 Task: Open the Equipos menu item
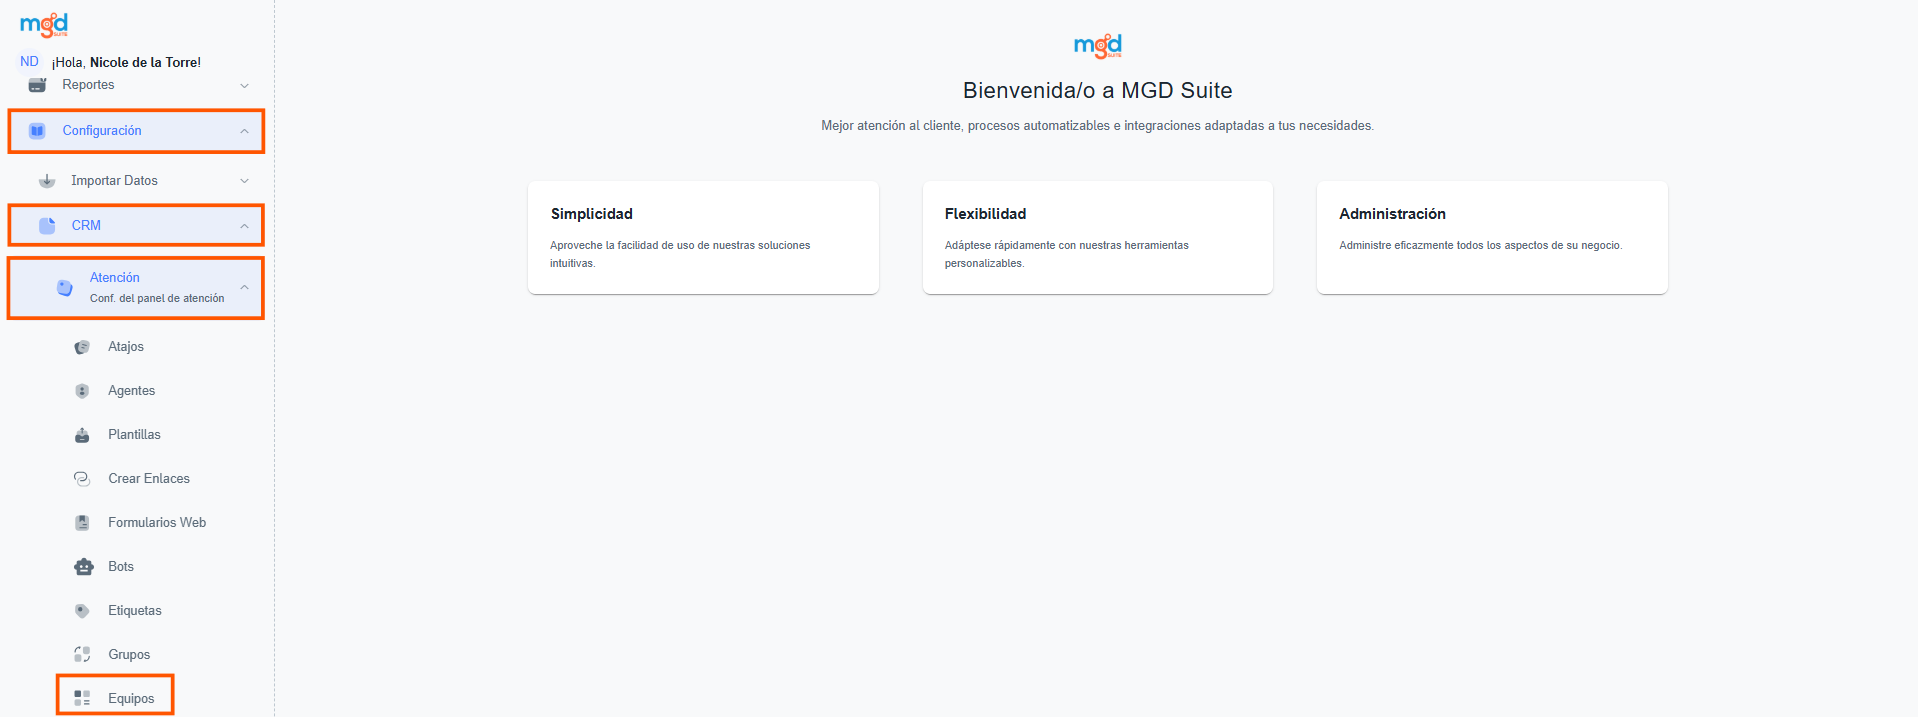click(x=131, y=698)
